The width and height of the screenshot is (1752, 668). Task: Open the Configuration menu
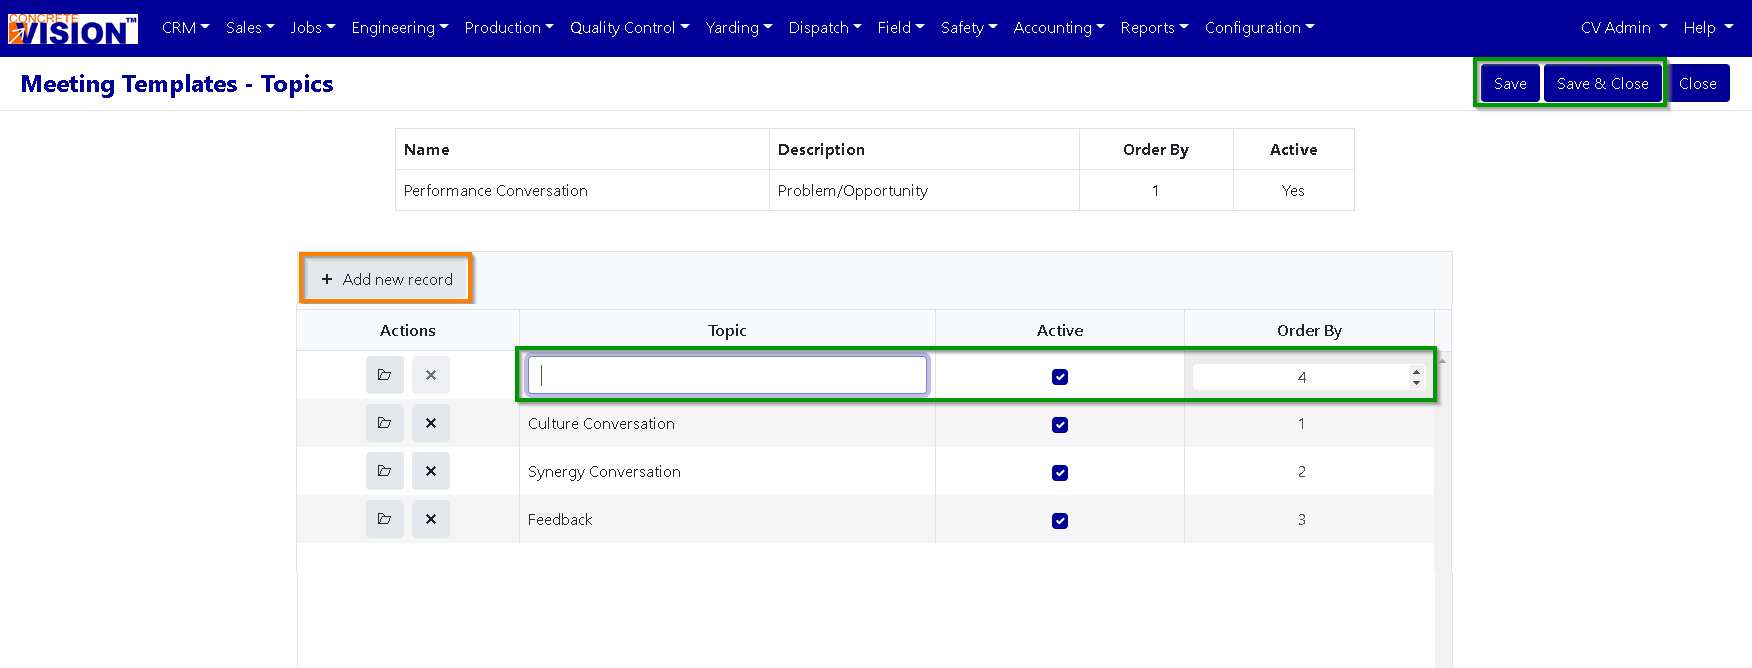pyautogui.click(x=1260, y=28)
